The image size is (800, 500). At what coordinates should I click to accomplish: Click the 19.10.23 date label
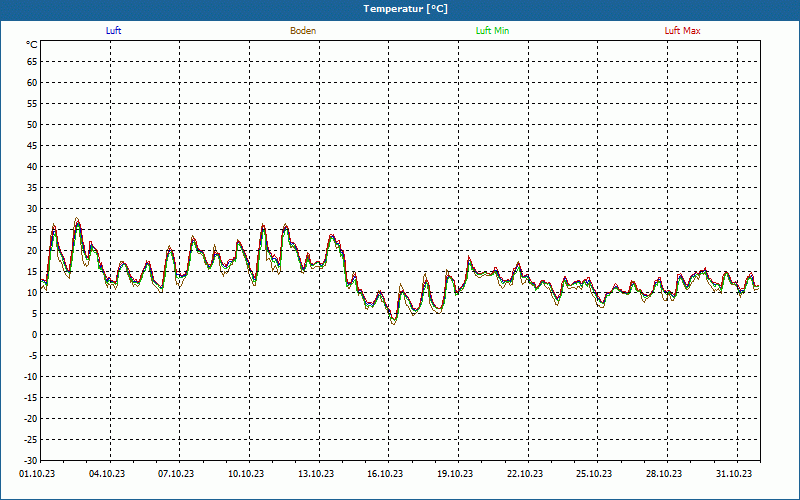tap(455, 474)
